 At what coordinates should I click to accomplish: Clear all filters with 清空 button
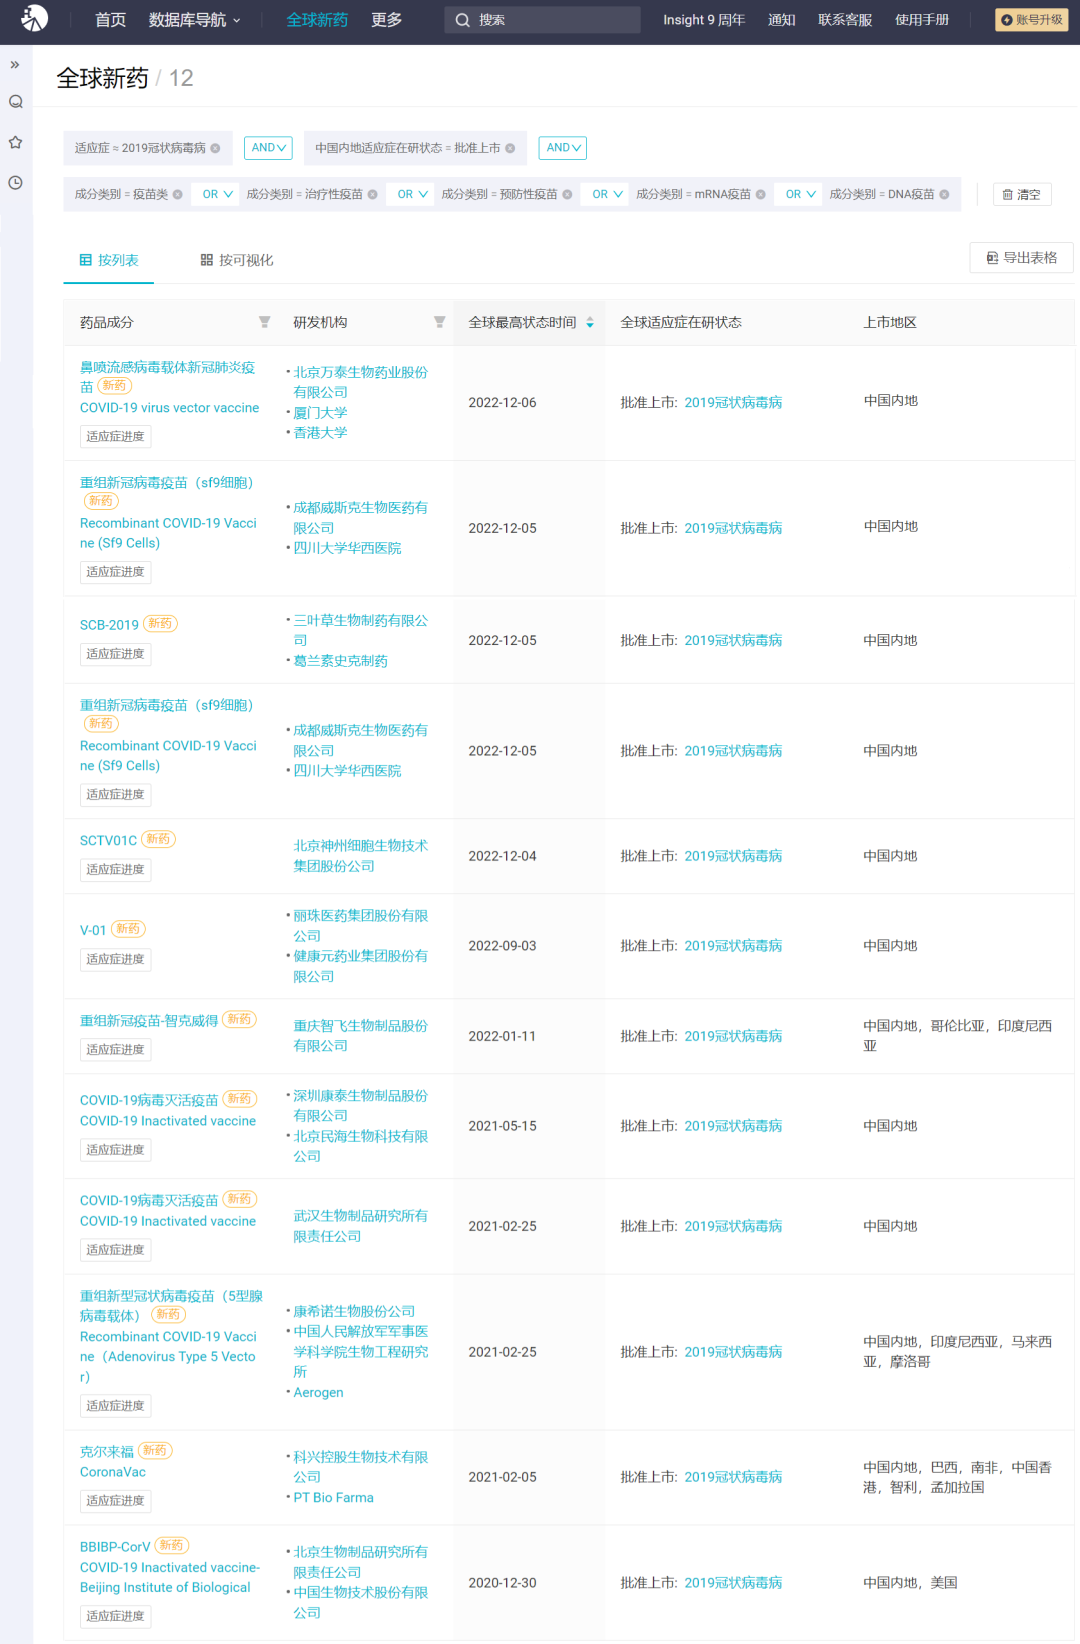(1021, 195)
